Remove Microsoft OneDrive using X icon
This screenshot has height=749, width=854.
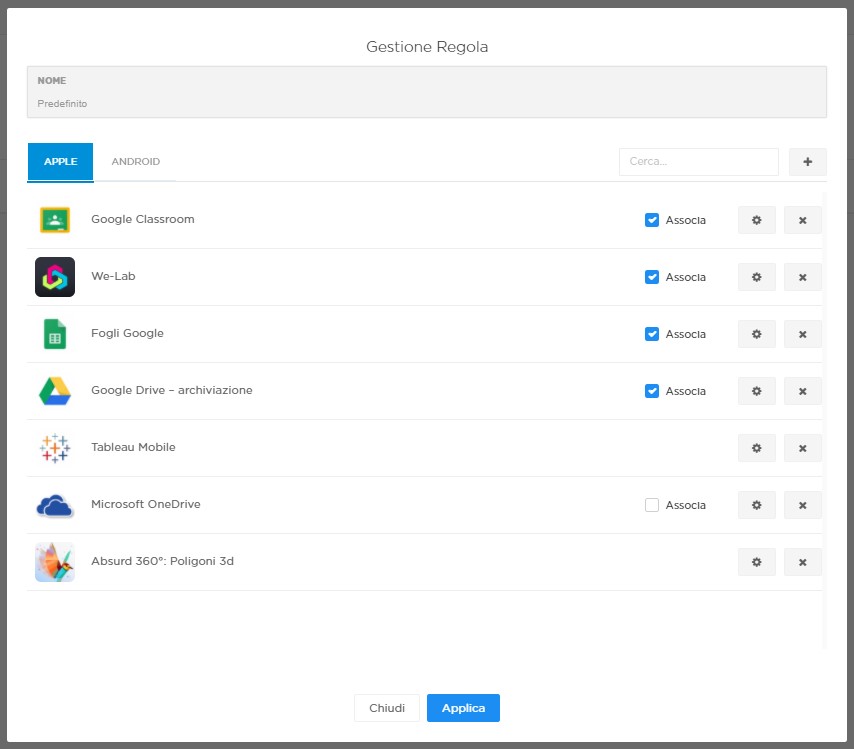point(802,505)
